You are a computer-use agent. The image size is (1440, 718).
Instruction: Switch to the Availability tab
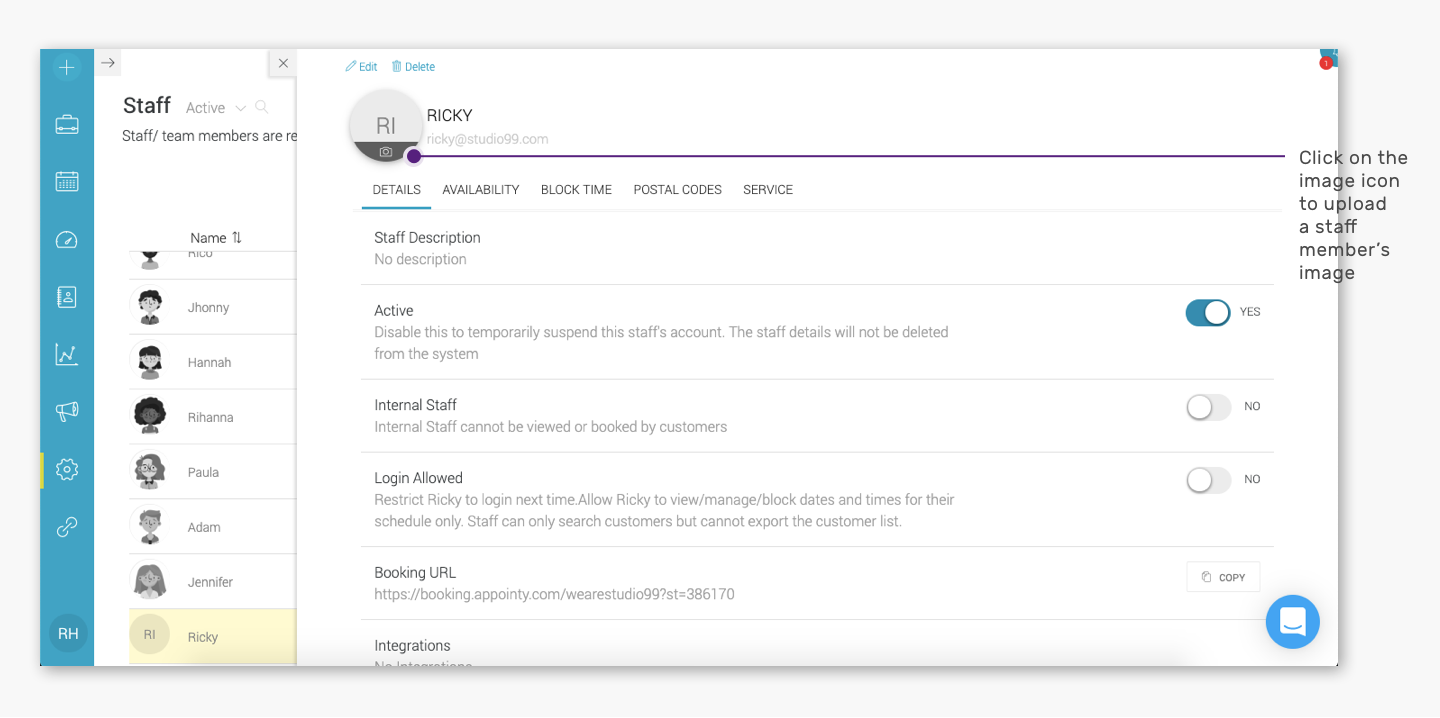(481, 190)
